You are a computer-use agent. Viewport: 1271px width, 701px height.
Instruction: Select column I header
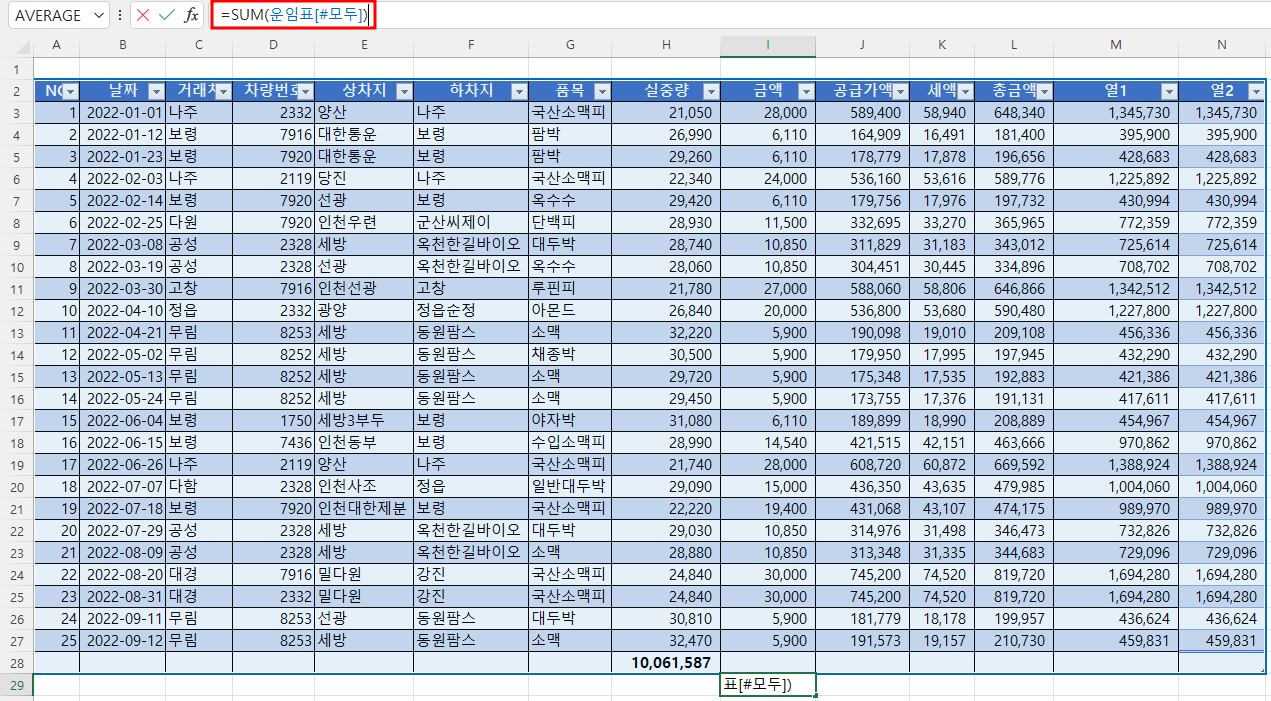pos(767,46)
